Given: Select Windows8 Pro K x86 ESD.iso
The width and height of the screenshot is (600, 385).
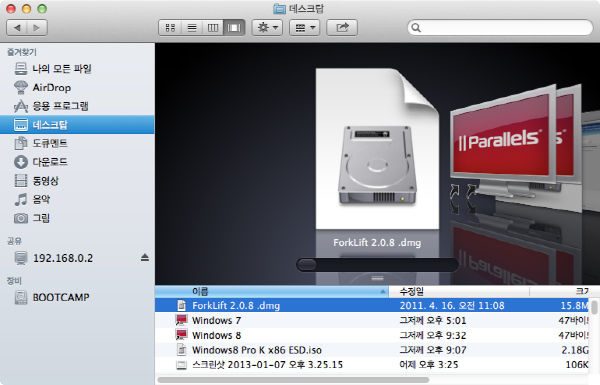Looking at the screenshot, I should click(372, 350).
